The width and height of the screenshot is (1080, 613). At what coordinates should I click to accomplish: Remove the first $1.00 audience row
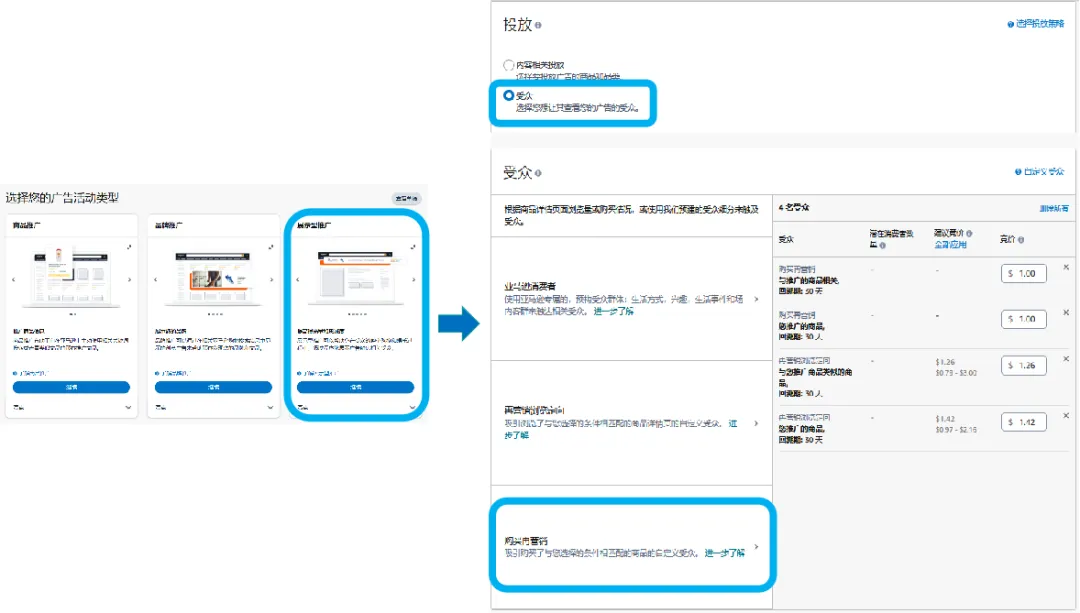(x=1066, y=267)
